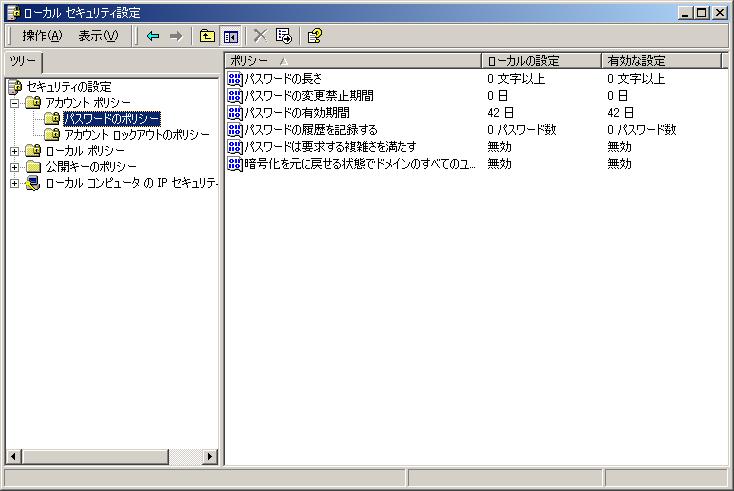Expand the 公開キーのポリシー tree node

[15, 167]
